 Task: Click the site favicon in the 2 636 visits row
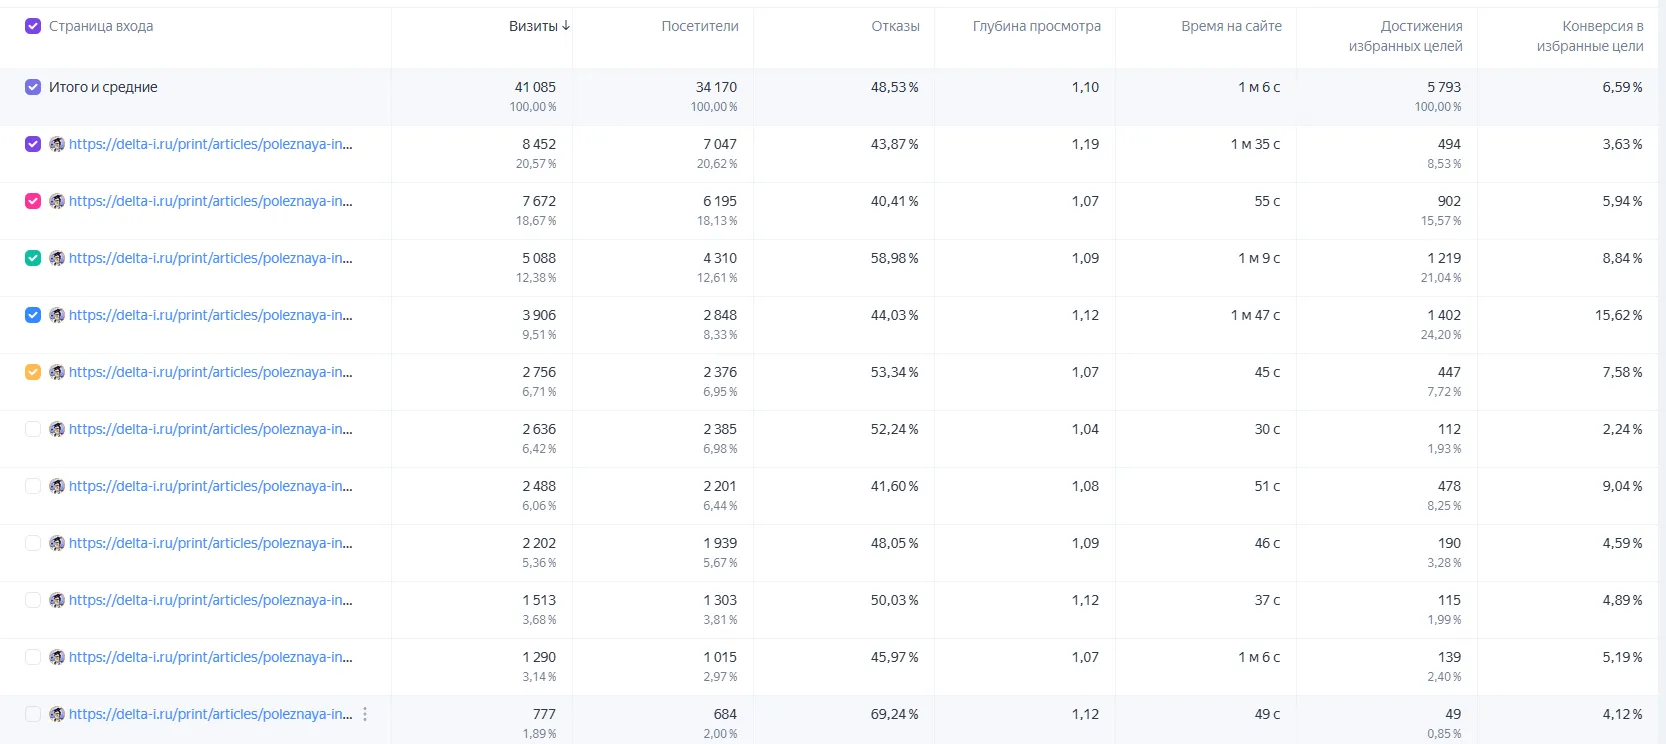tap(57, 429)
